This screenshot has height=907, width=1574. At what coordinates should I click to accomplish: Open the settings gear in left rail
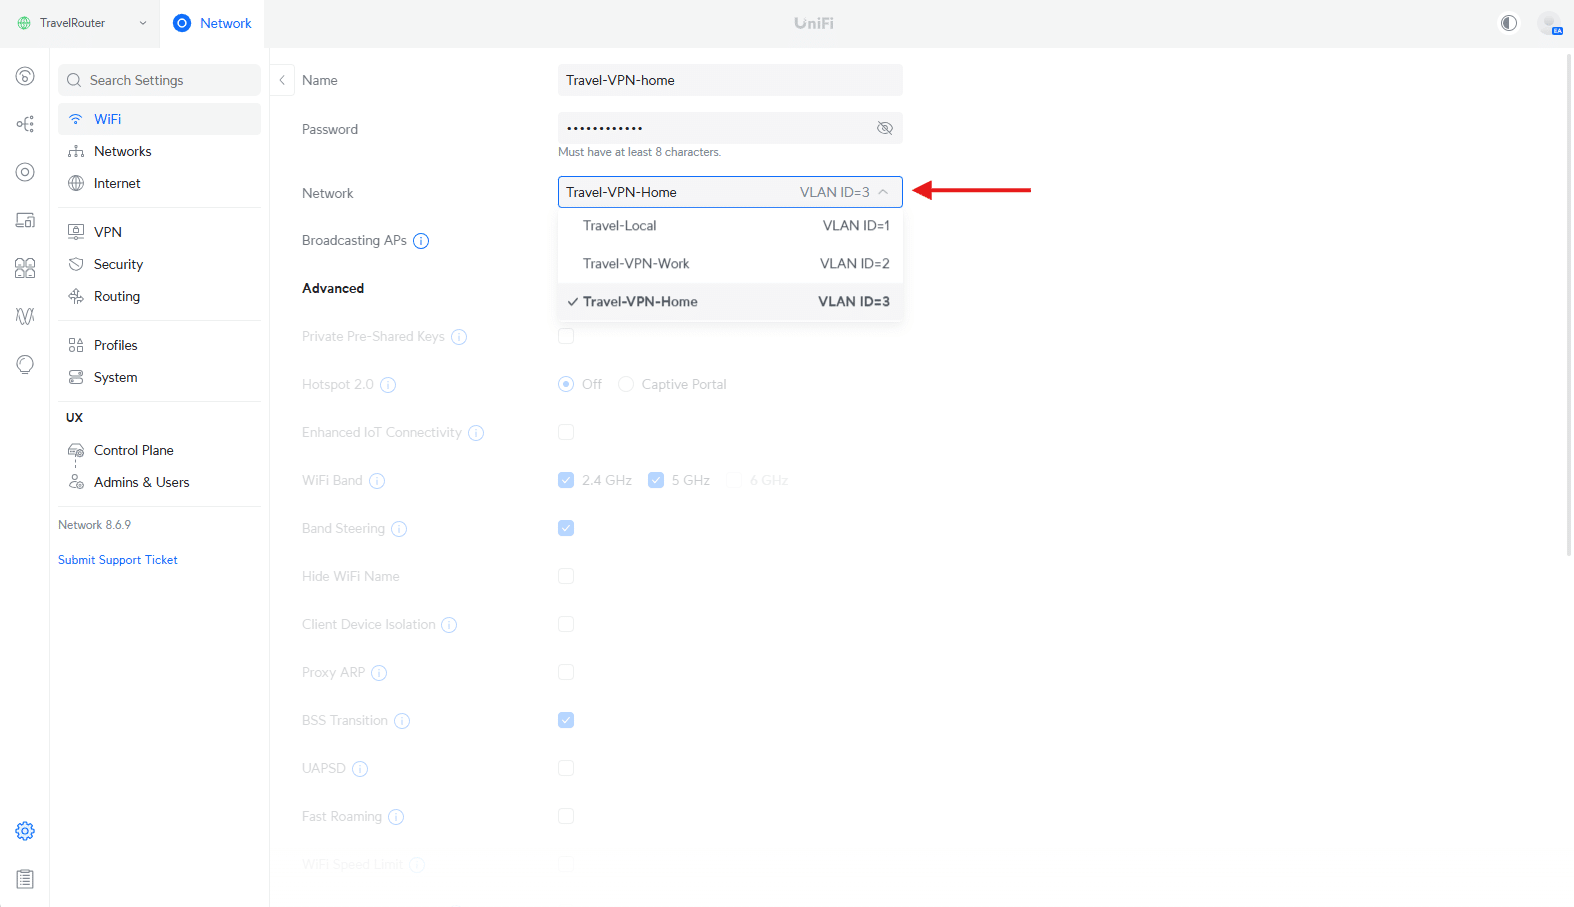(25, 831)
